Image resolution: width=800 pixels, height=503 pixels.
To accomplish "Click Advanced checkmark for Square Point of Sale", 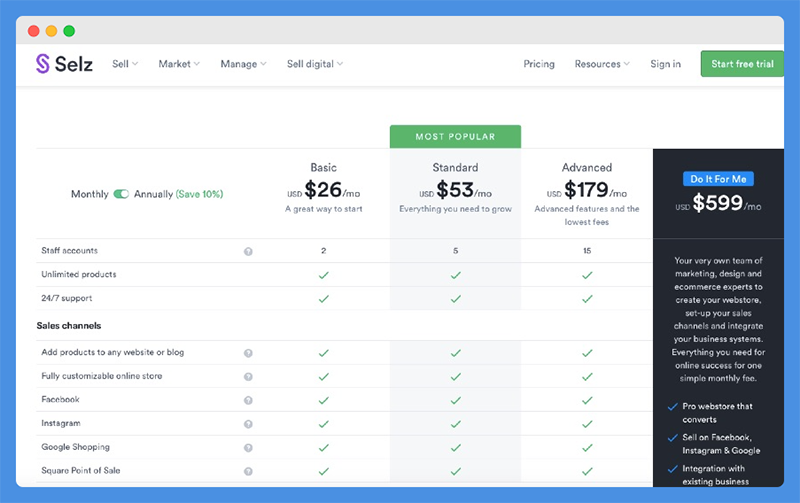I will pyautogui.click(x=587, y=471).
